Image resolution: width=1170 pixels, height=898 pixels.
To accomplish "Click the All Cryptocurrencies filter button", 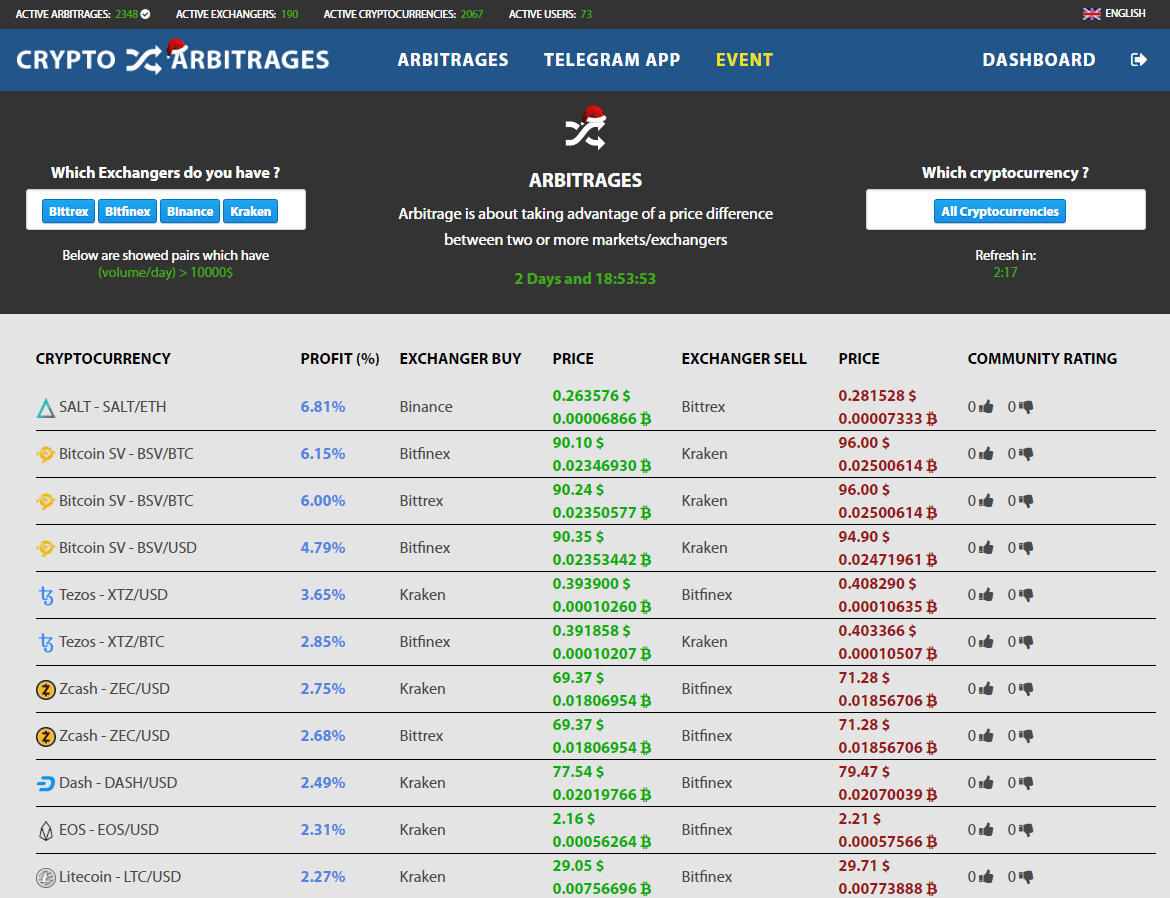I will [1000, 211].
